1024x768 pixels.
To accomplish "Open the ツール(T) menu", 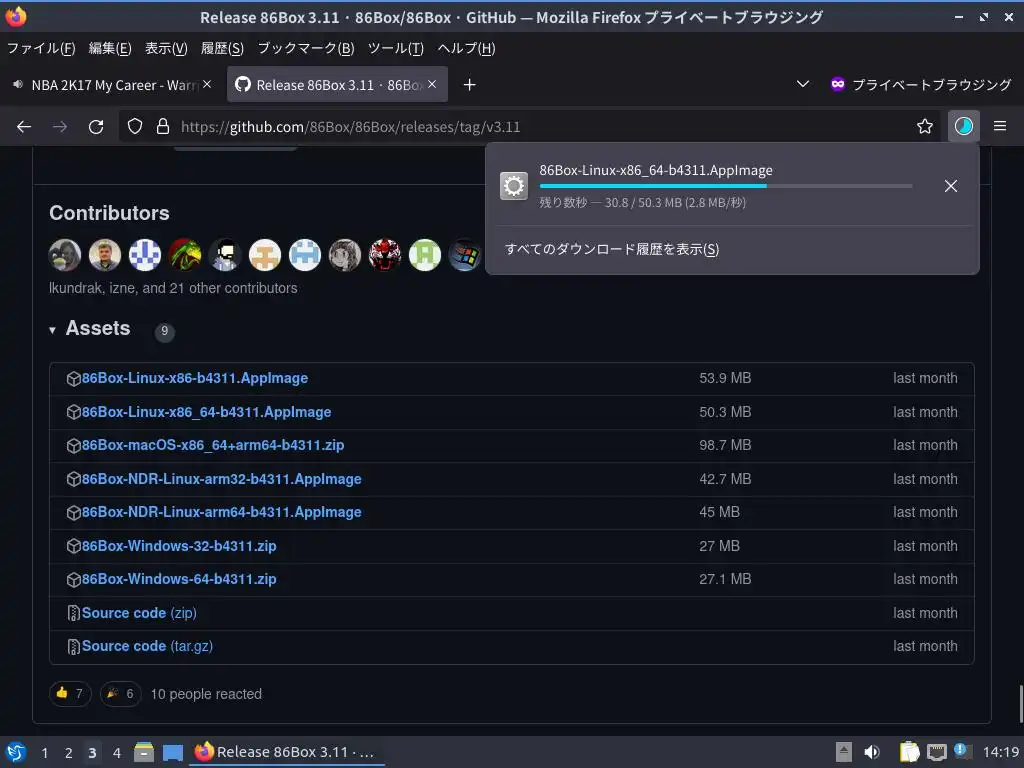I will [x=396, y=48].
